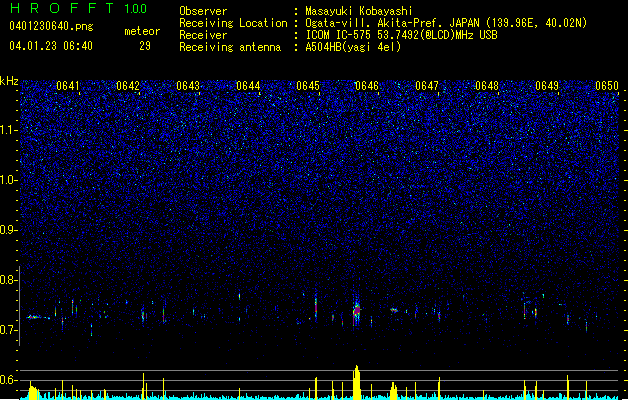Select the Ogata-vill. Akita-Pref. JAPAN location text
The height and width of the screenshot is (400, 629).
(x=446, y=23)
